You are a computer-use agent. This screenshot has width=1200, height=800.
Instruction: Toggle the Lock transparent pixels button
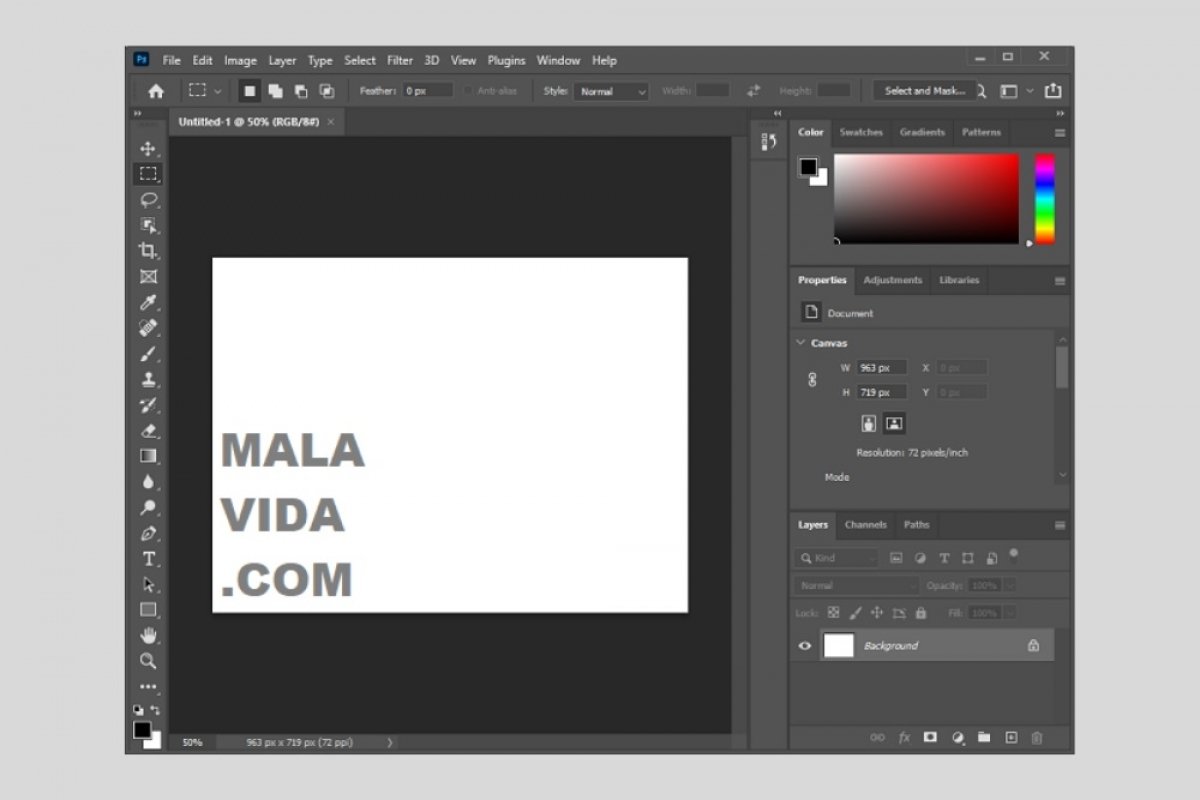click(x=833, y=613)
